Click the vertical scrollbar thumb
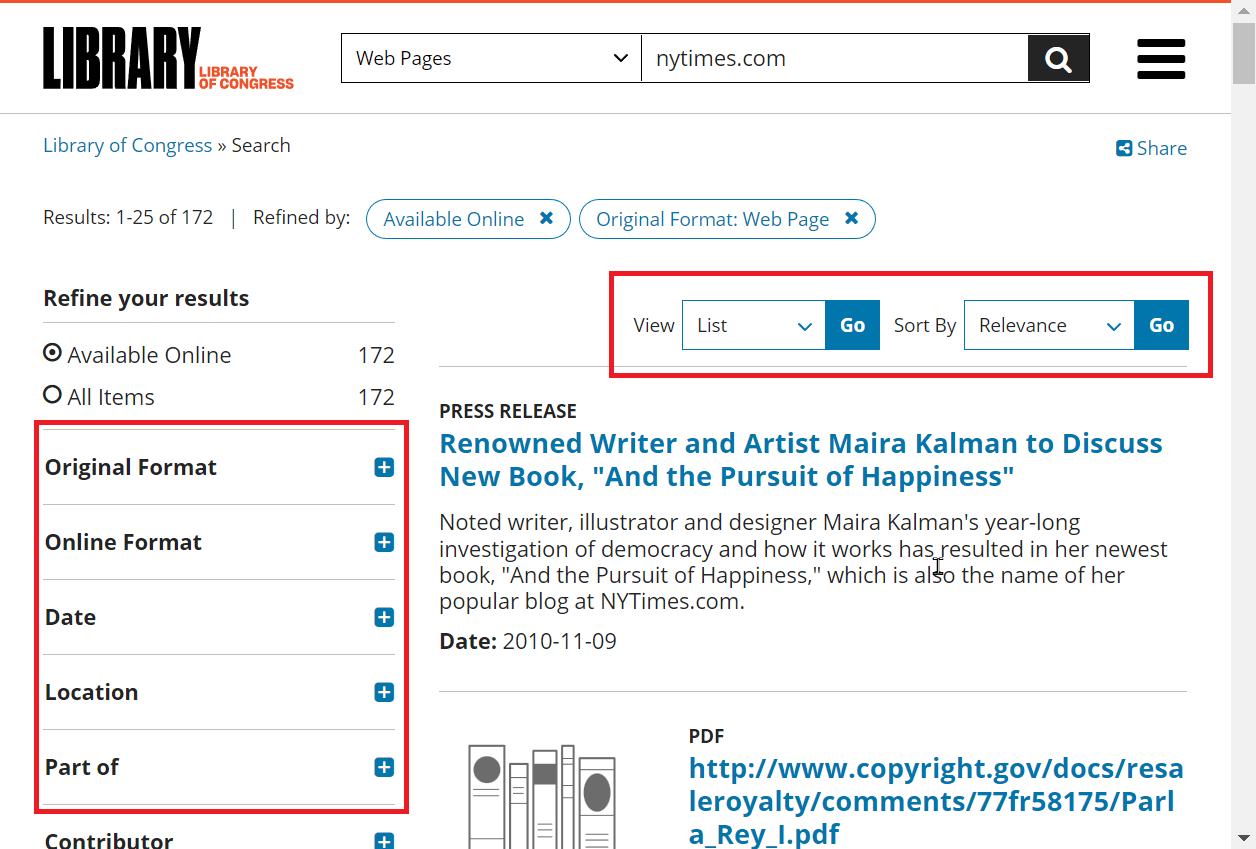 pyautogui.click(x=1243, y=54)
